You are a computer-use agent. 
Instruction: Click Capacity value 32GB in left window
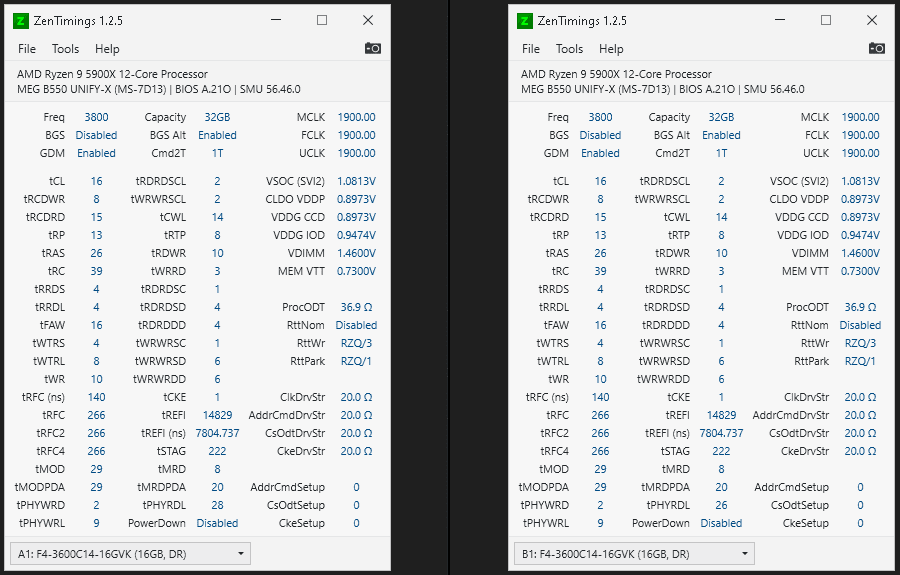(x=217, y=117)
